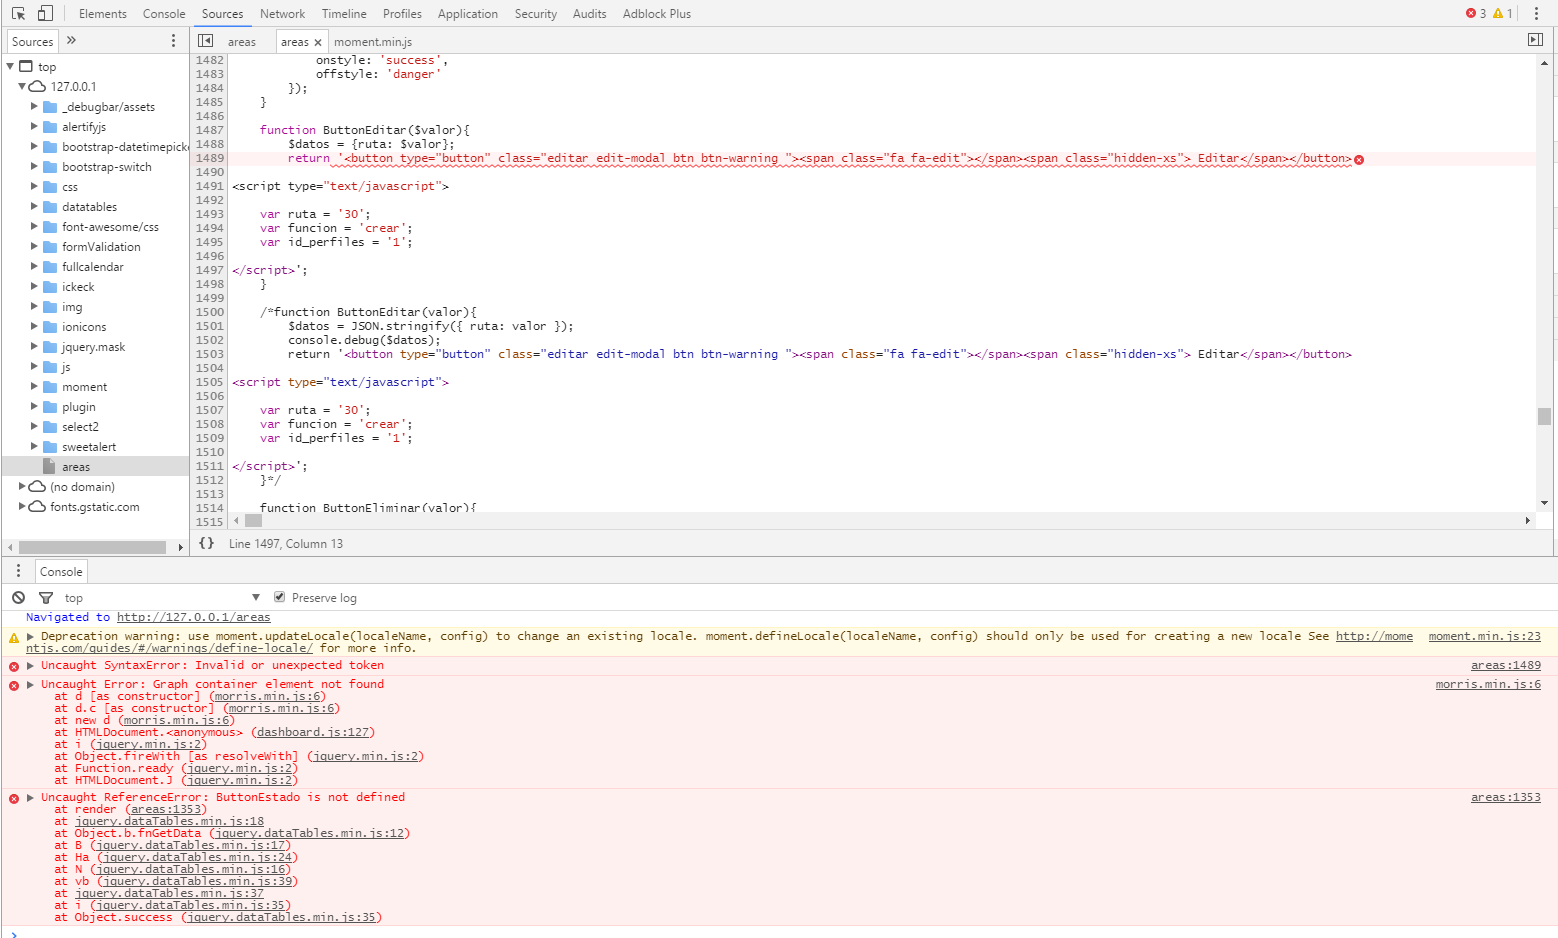Click the editor vertical scrollbar thumb
The image size is (1558, 938).
pos(1544,416)
